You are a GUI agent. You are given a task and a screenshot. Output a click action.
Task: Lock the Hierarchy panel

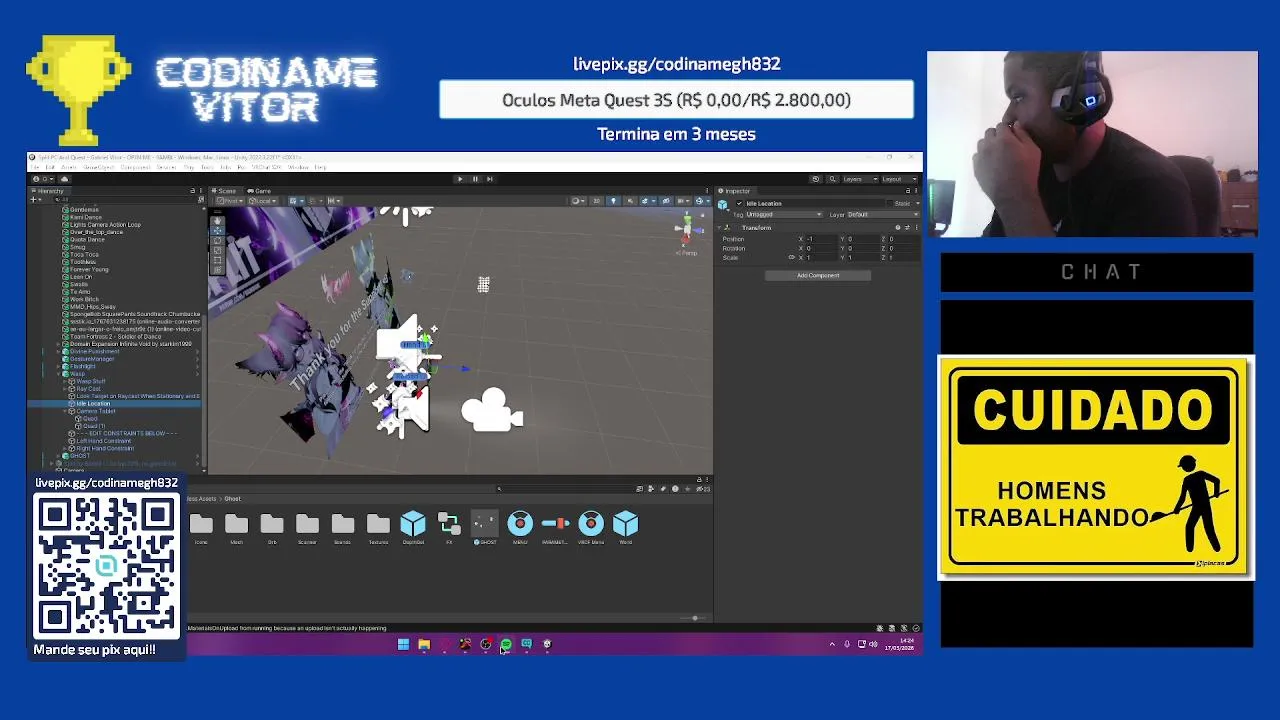[x=193, y=190]
